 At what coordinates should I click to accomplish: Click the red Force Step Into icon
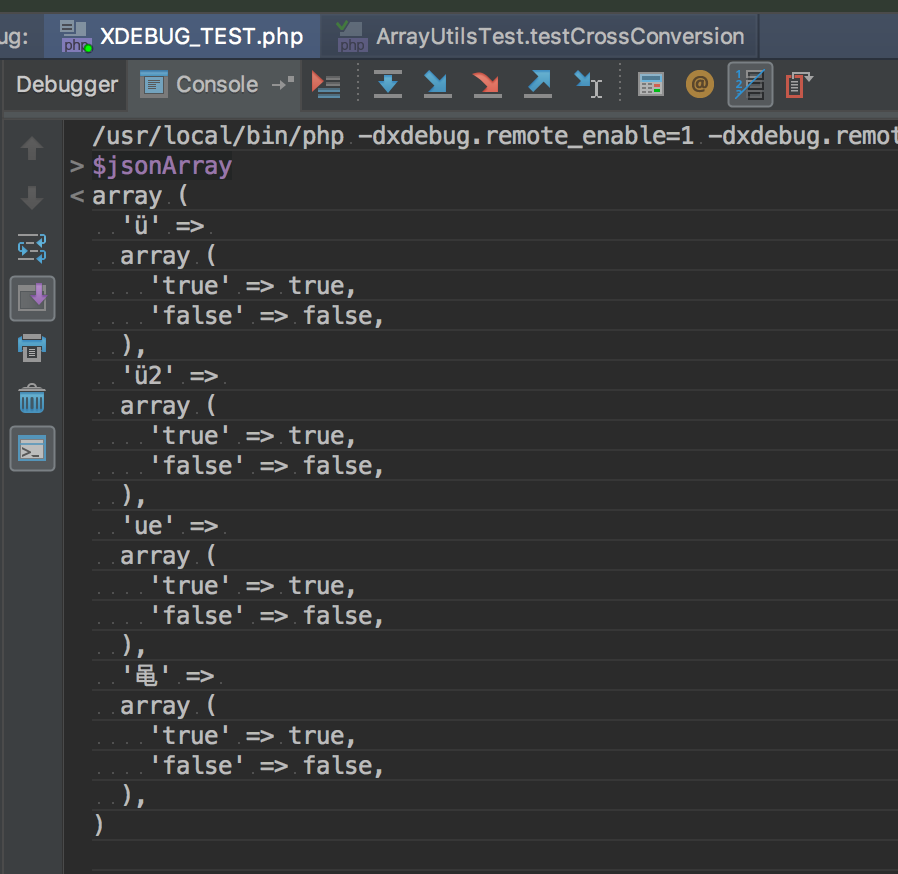pos(487,85)
